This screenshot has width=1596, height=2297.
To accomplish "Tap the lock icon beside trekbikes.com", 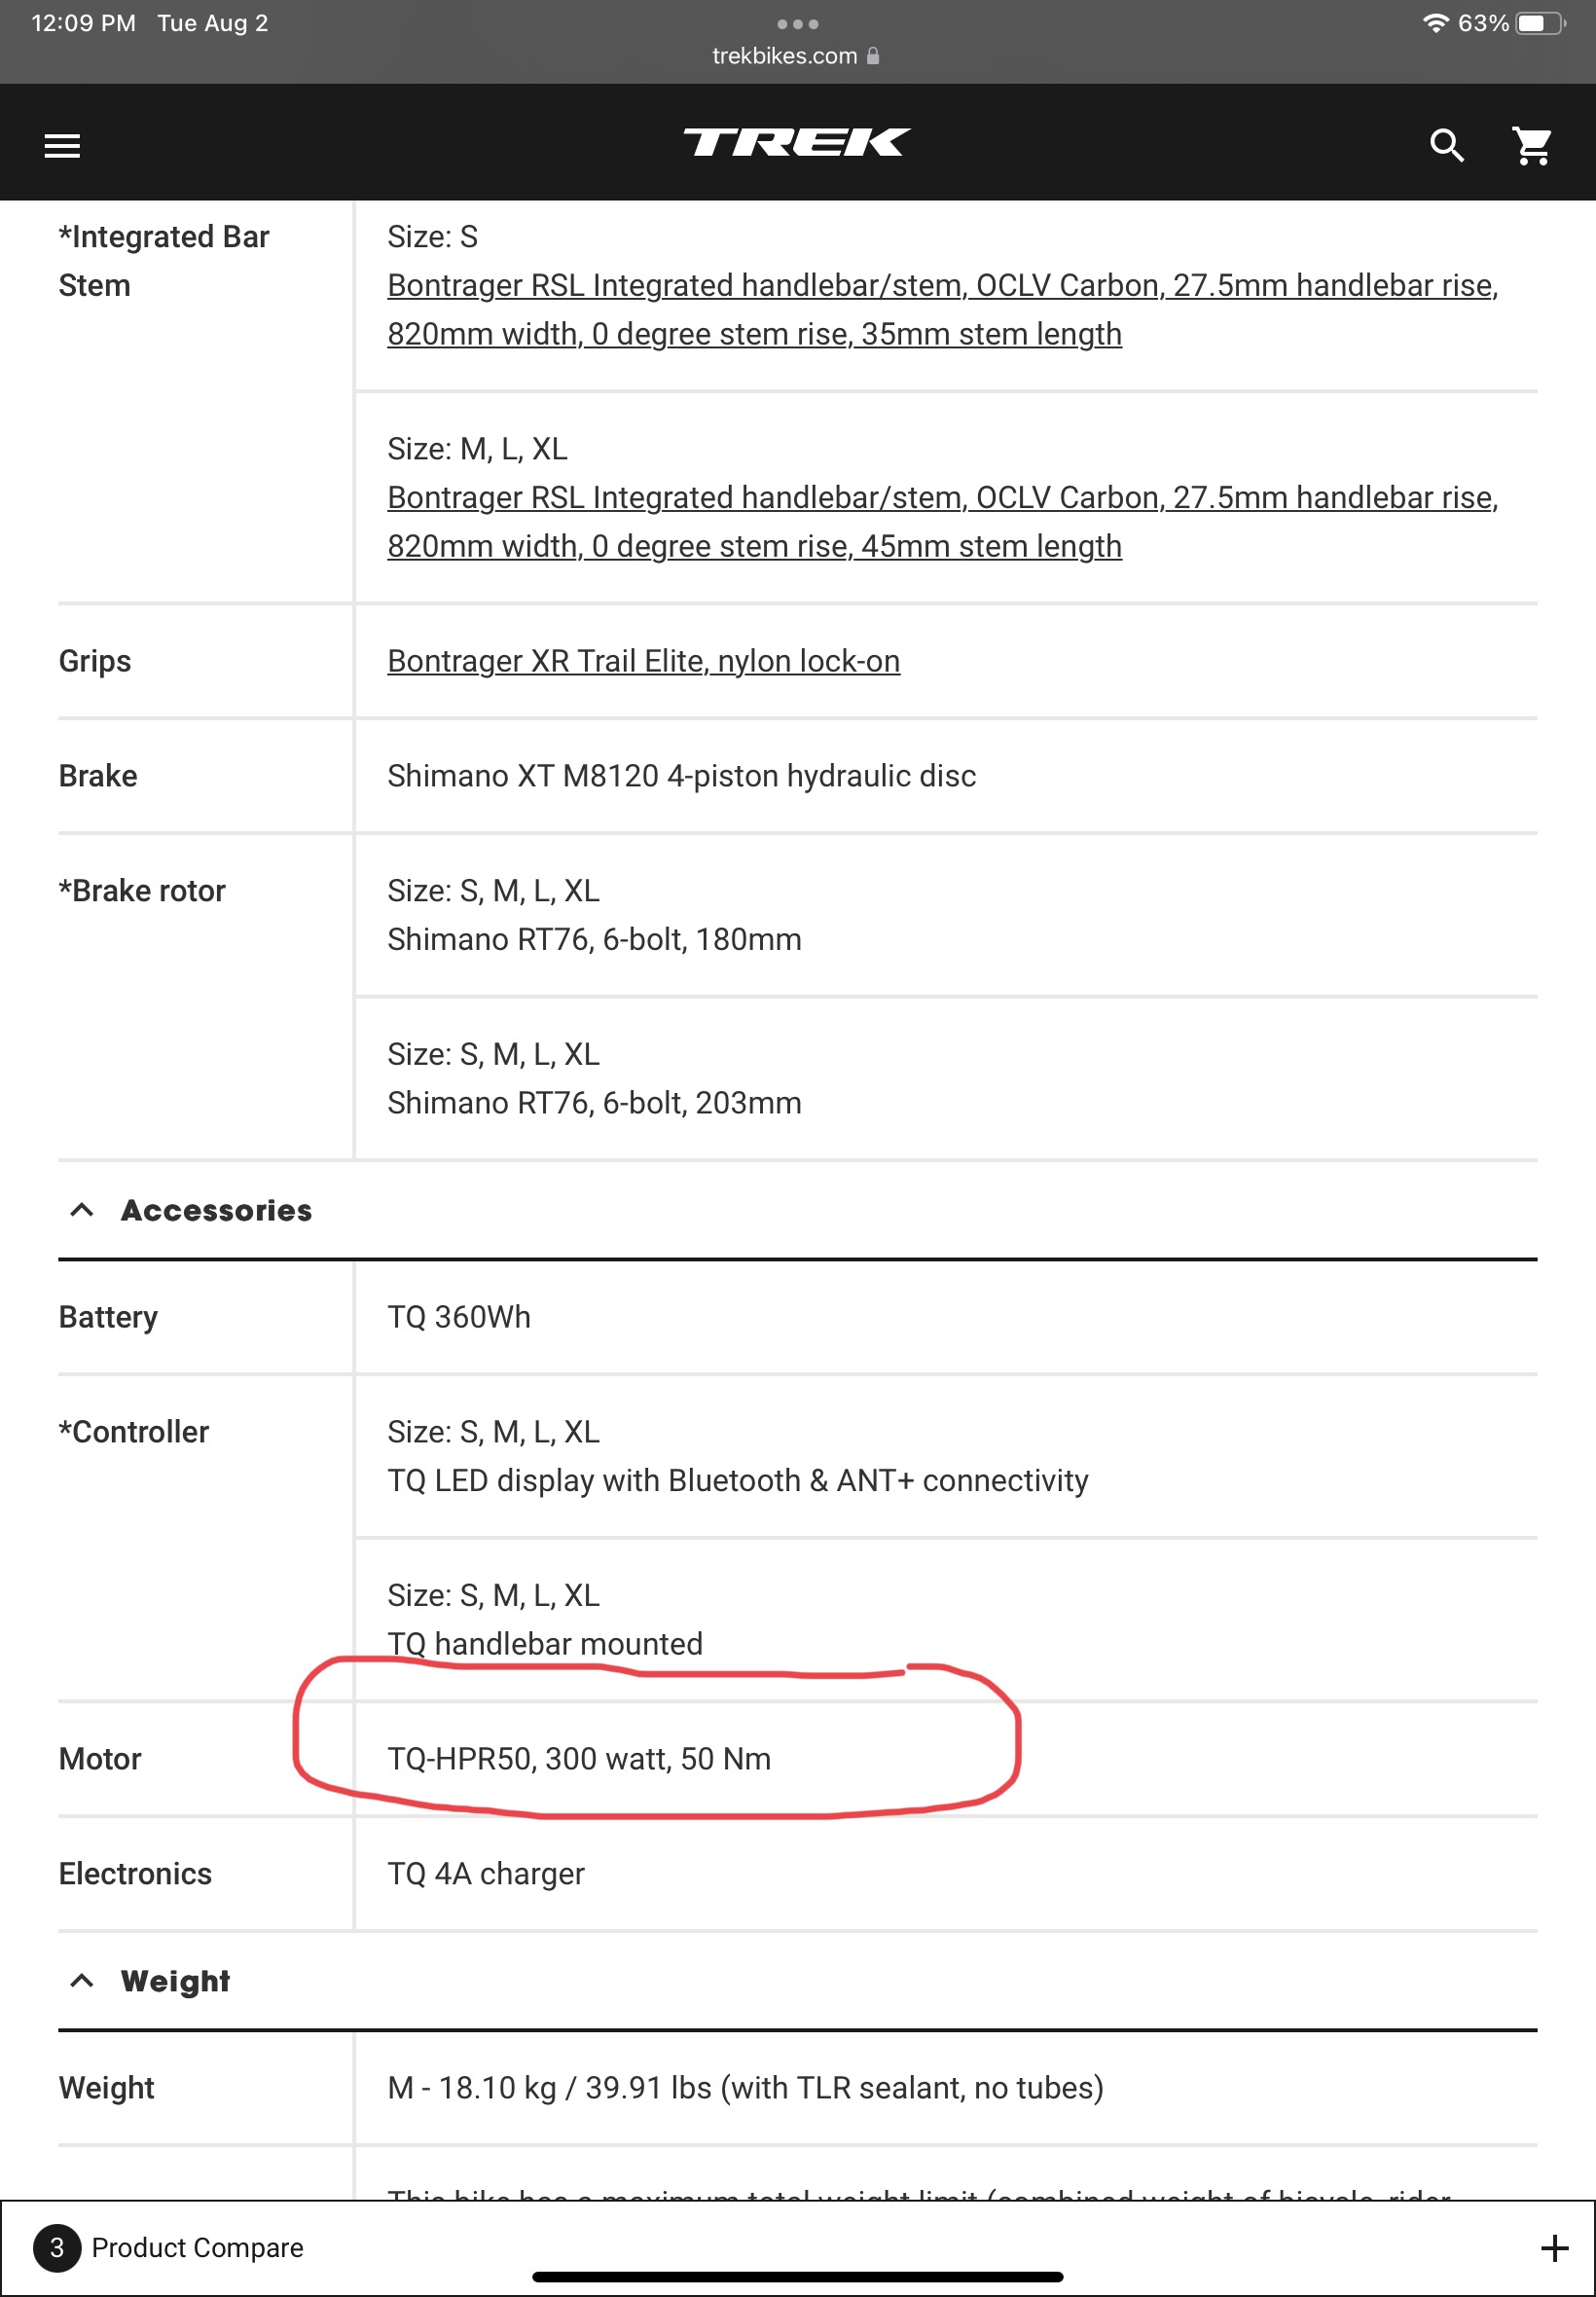I will (873, 56).
